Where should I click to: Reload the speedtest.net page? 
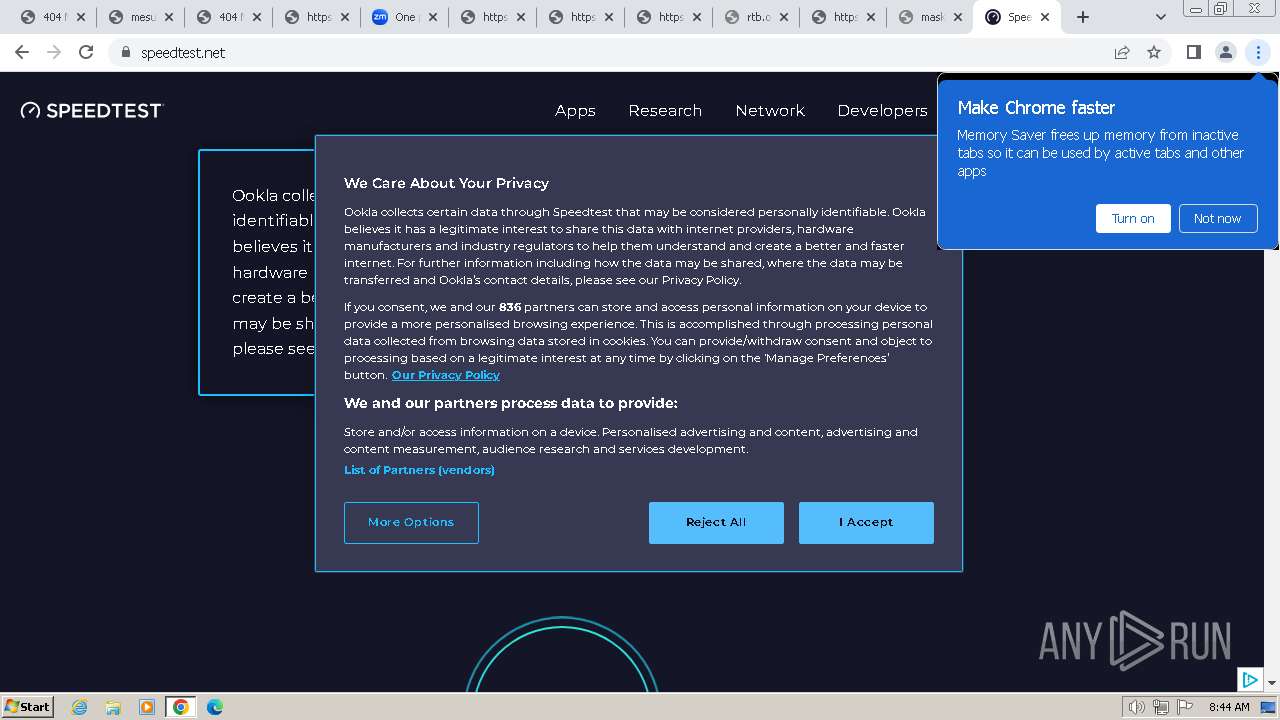click(86, 52)
